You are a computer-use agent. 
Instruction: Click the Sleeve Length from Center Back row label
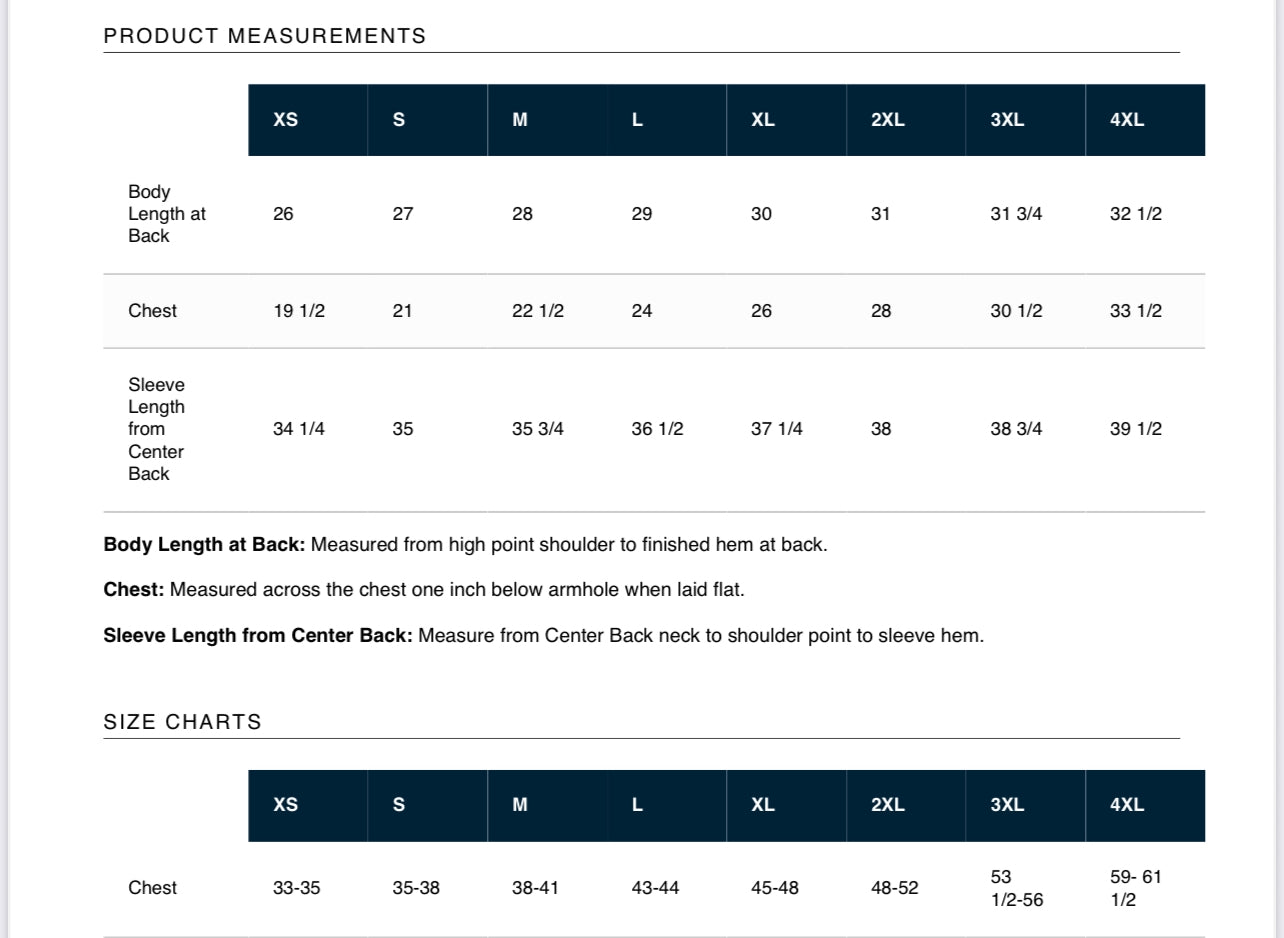tap(157, 429)
